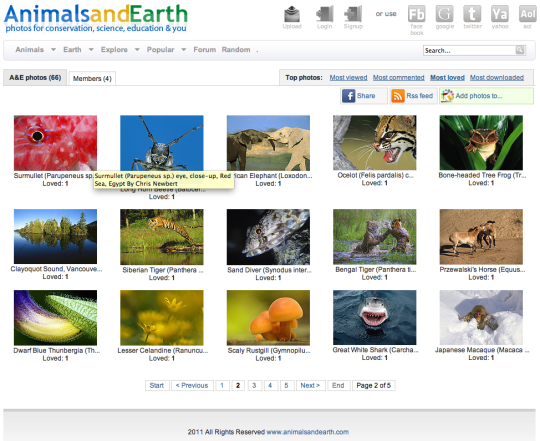Image resolution: width=540 pixels, height=441 pixels.
Task: Open the Scaly Rustgill mushroom thumbnail
Action: (268, 318)
